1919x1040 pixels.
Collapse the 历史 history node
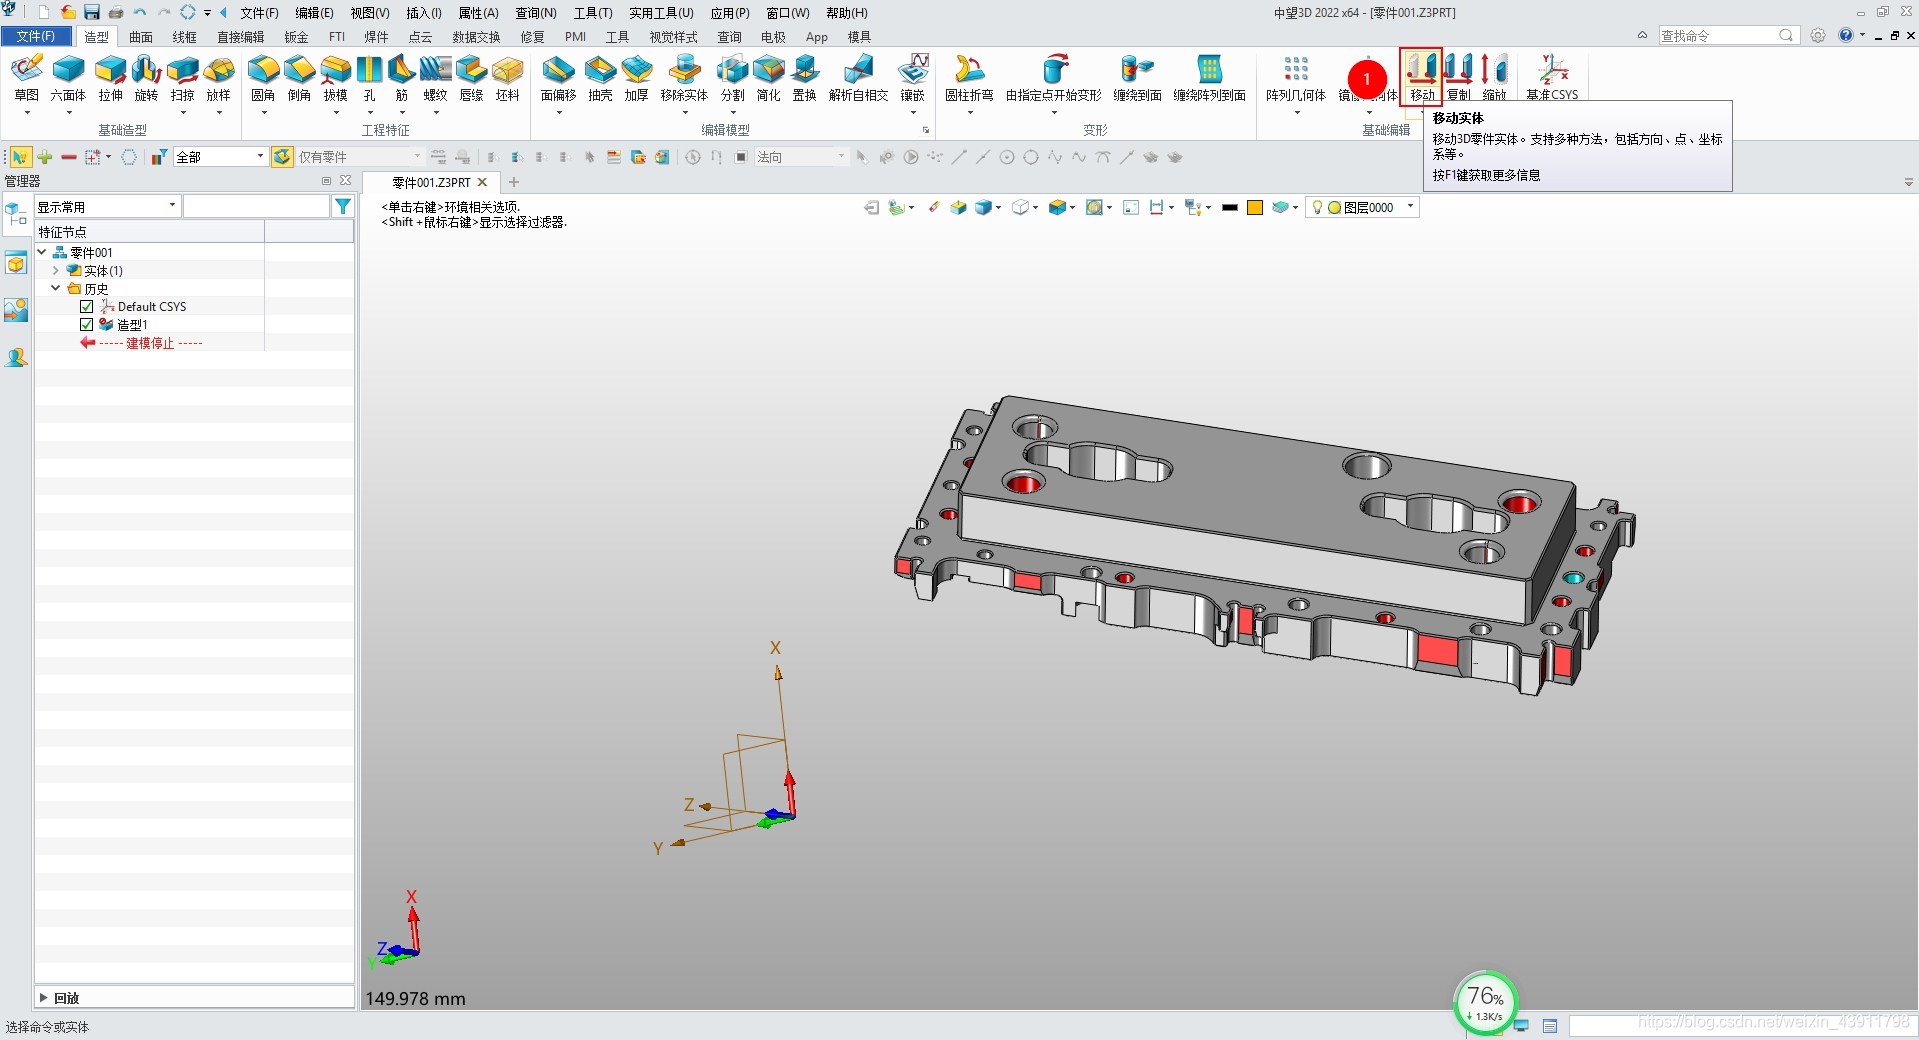point(56,288)
